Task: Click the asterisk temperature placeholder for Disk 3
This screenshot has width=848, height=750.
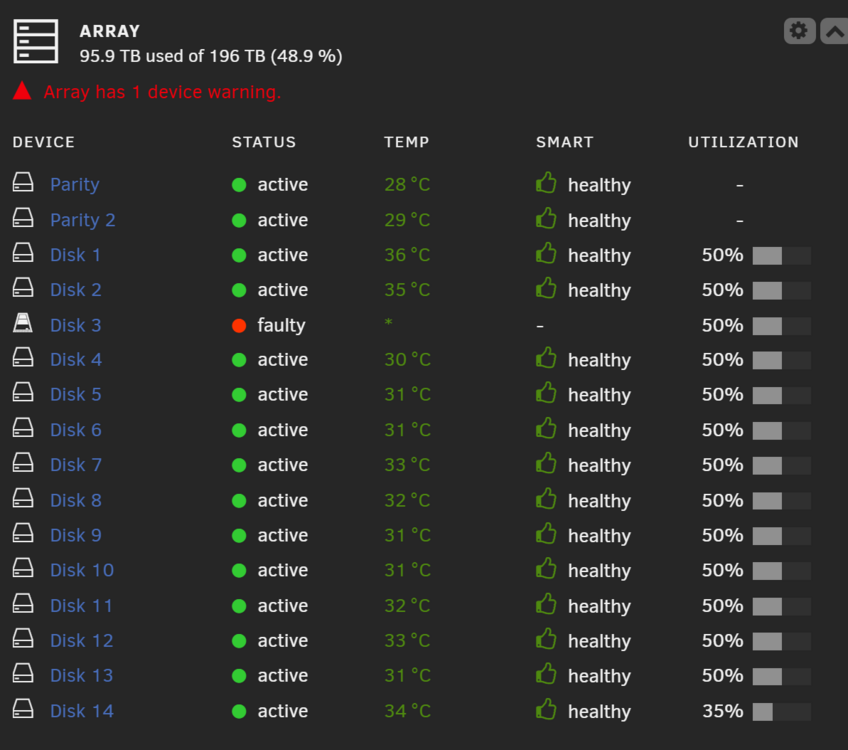Action: (388, 322)
